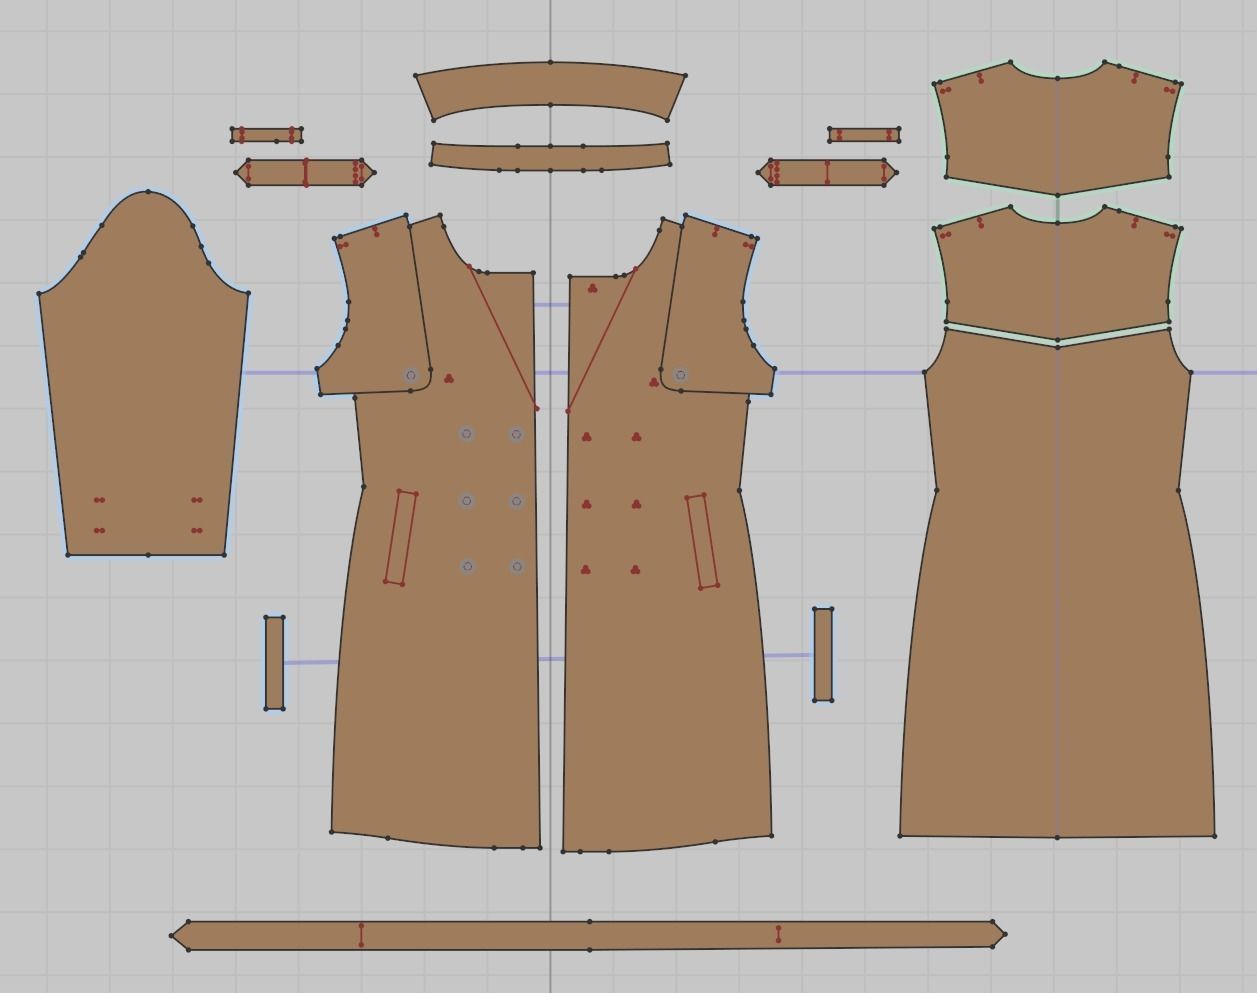Screen dimensions: 1257x993
Task: Click the snap button near the left lapel shoulder
Action: [410, 375]
